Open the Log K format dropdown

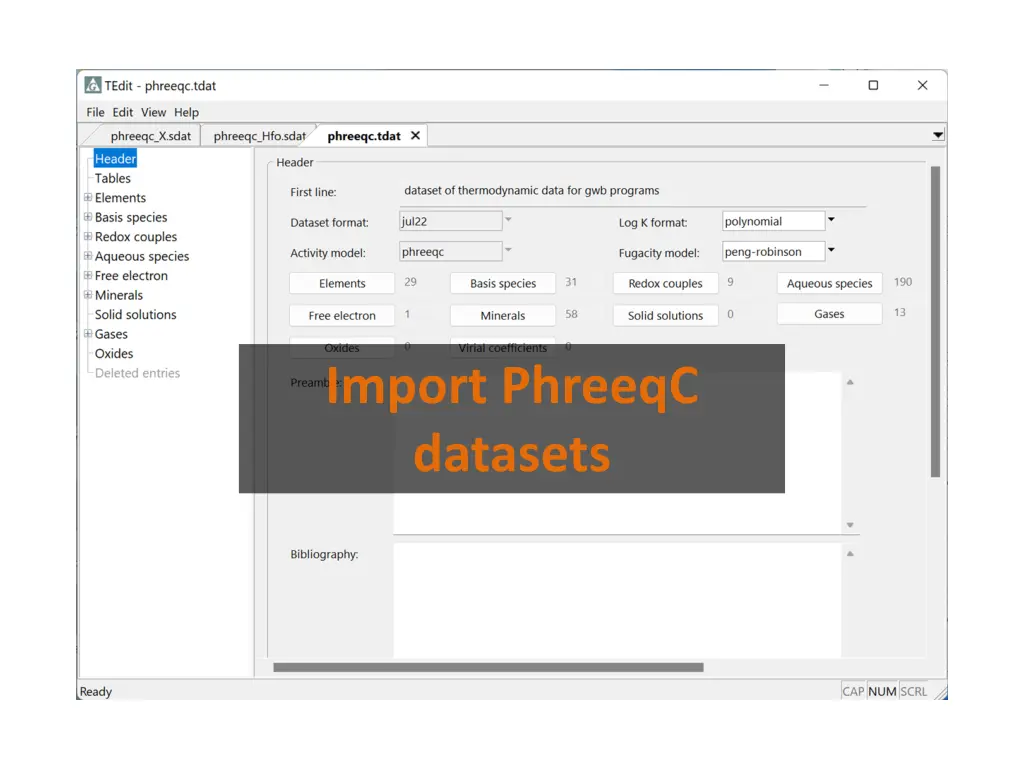831,221
